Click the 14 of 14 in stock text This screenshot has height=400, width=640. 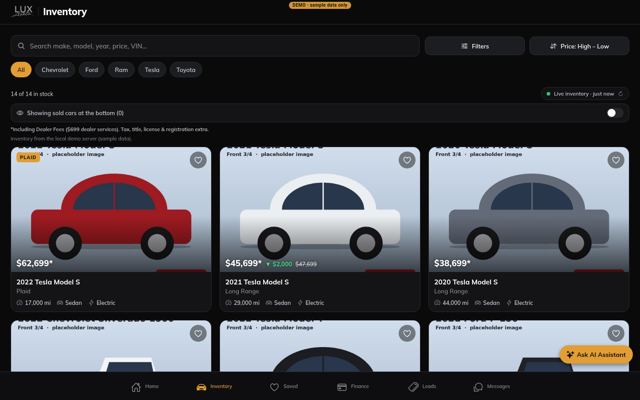pyautogui.click(x=32, y=94)
